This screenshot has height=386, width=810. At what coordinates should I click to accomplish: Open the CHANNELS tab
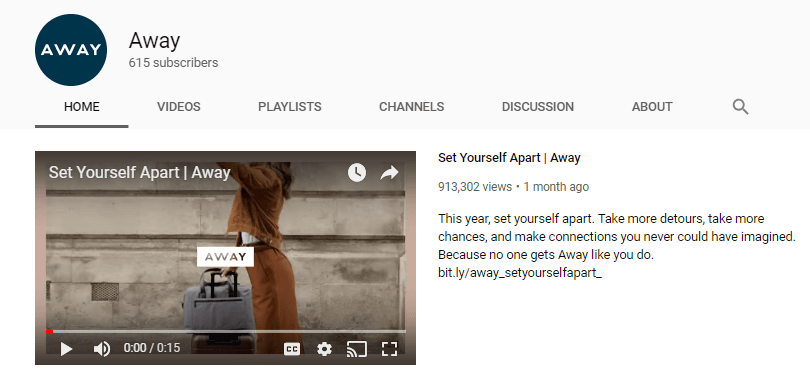(412, 107)
